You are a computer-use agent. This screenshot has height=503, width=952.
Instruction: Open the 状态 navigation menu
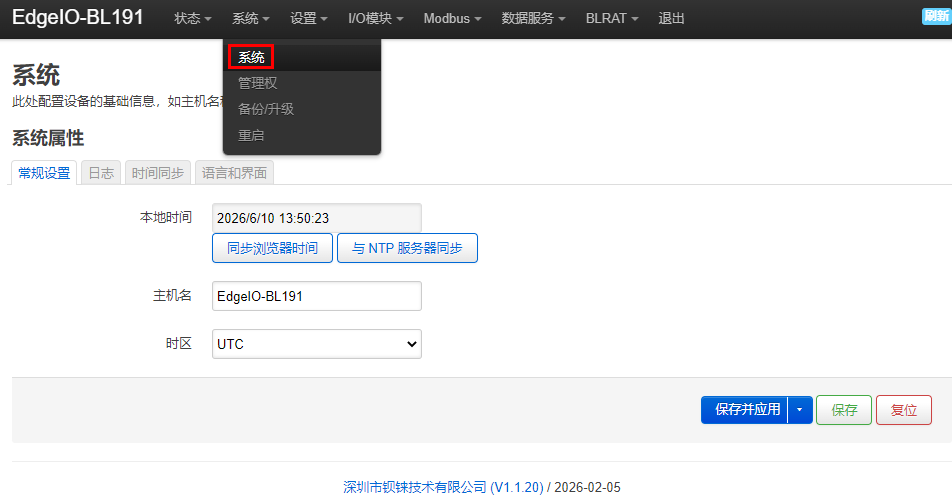[192, 18]
